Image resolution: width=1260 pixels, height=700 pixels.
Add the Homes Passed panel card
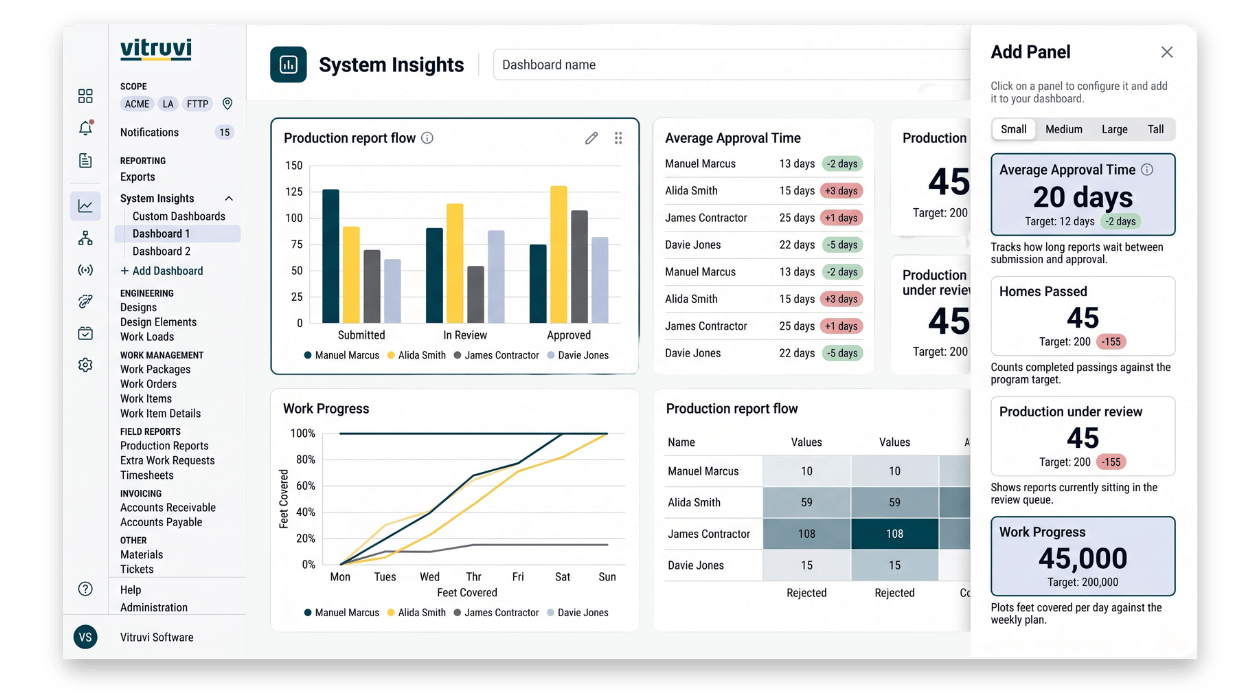click(x=1083, y=316)
